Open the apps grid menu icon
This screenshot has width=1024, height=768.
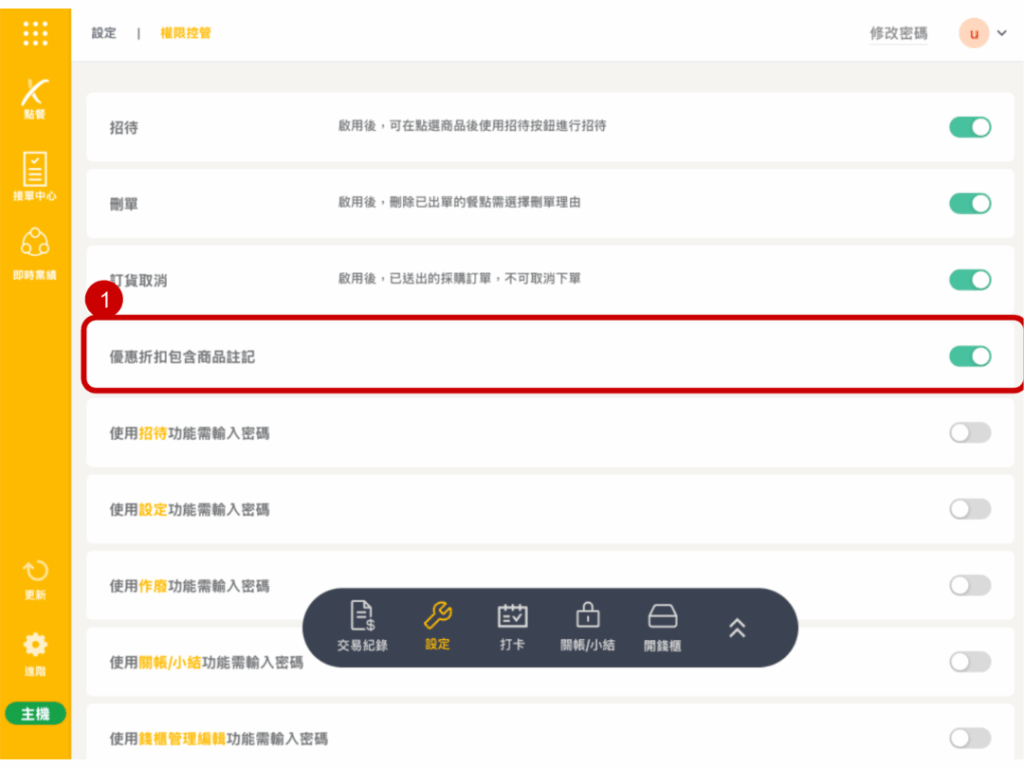coord(35,33)
